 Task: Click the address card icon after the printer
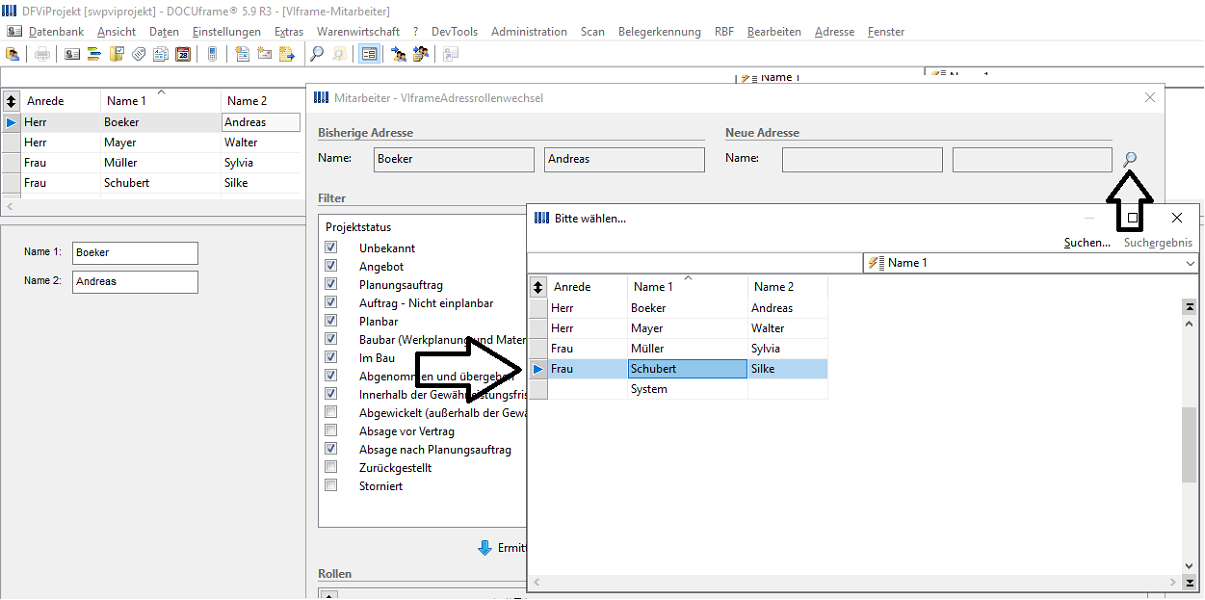pos(72,54)
